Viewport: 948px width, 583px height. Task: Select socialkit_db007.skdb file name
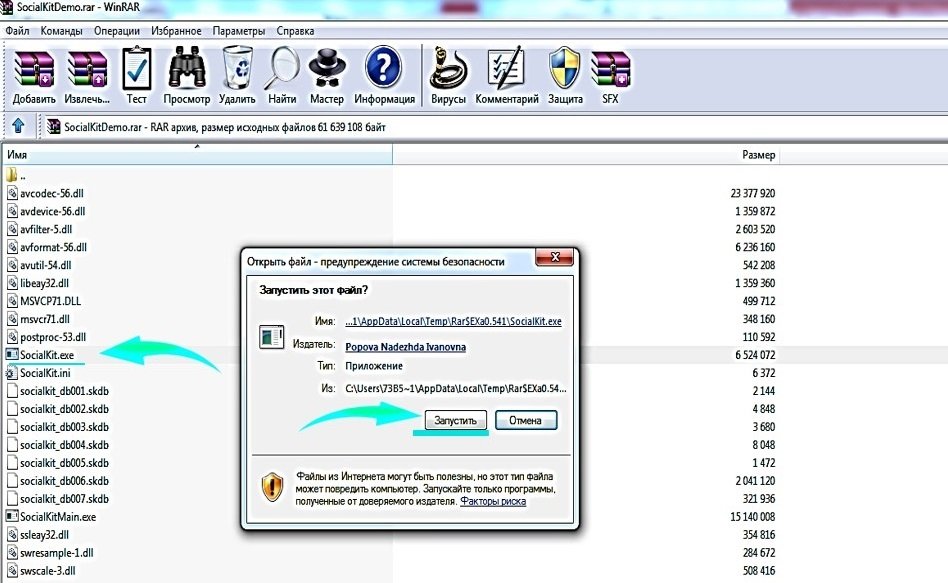64,498
